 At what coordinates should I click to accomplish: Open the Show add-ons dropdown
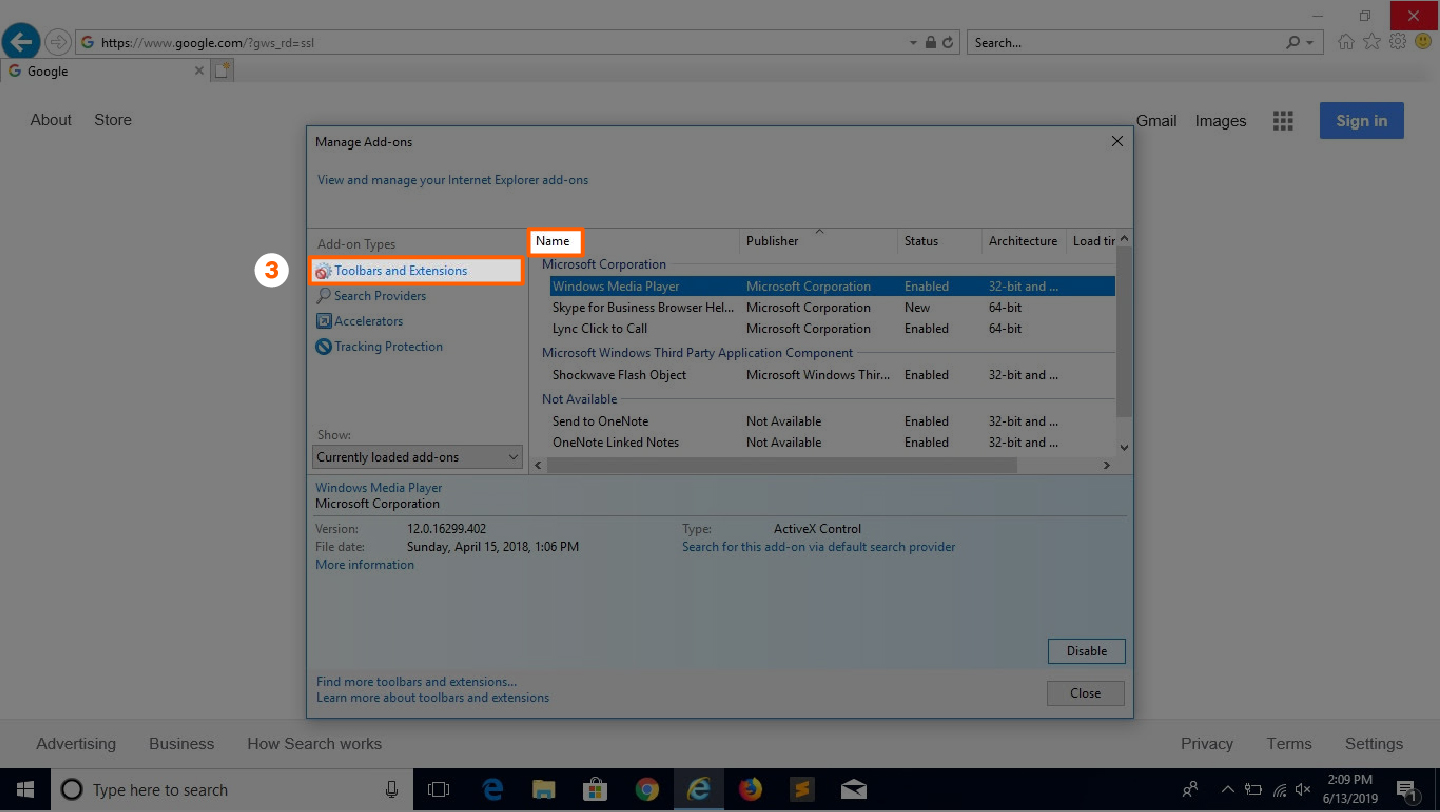[418, 457]
